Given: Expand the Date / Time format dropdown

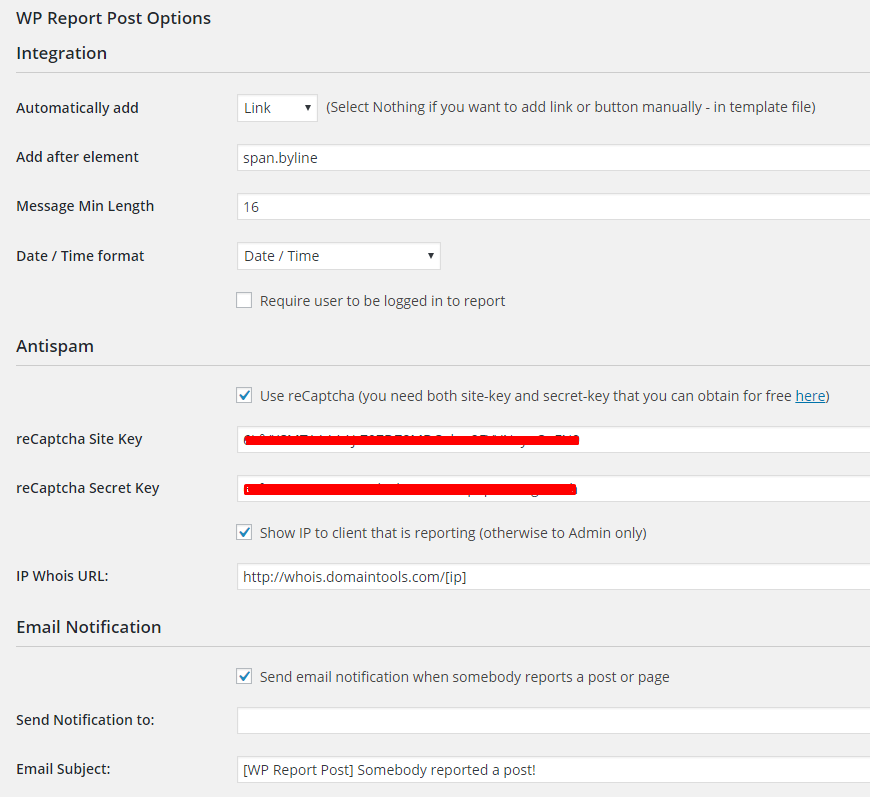Looking at the screenshot, I should coord(338,256).
